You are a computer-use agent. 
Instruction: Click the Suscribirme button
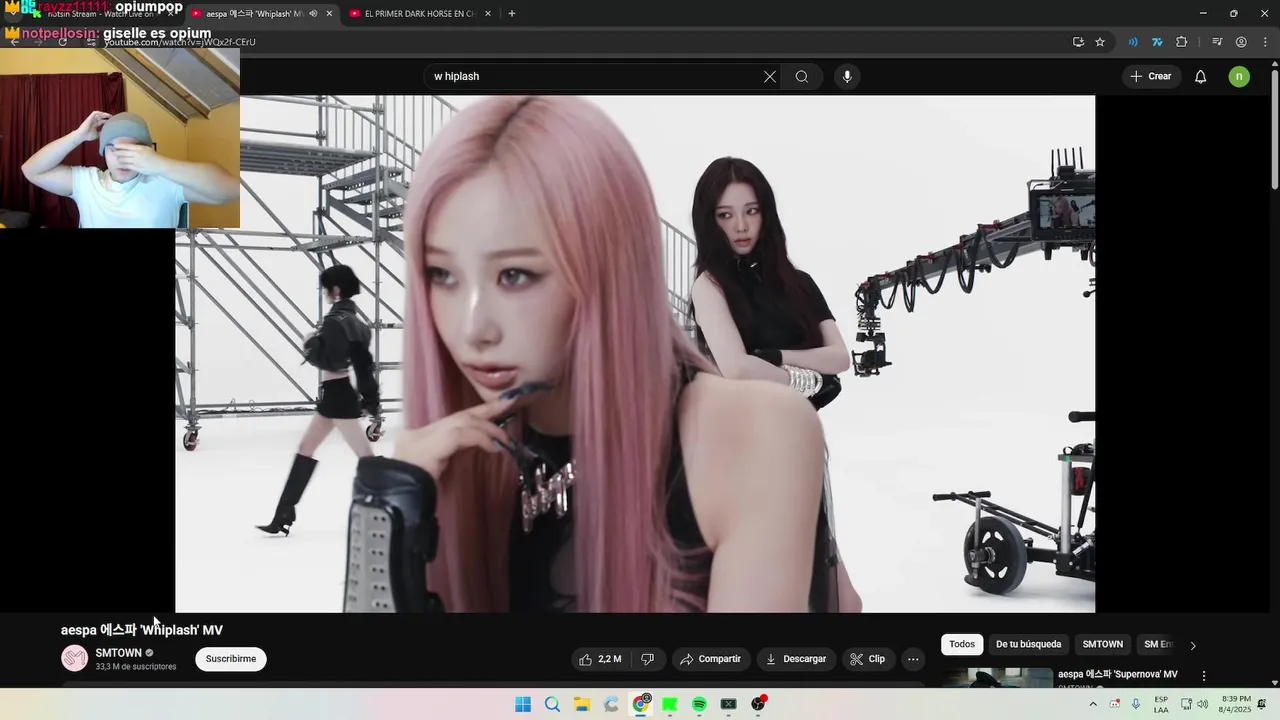231,659
